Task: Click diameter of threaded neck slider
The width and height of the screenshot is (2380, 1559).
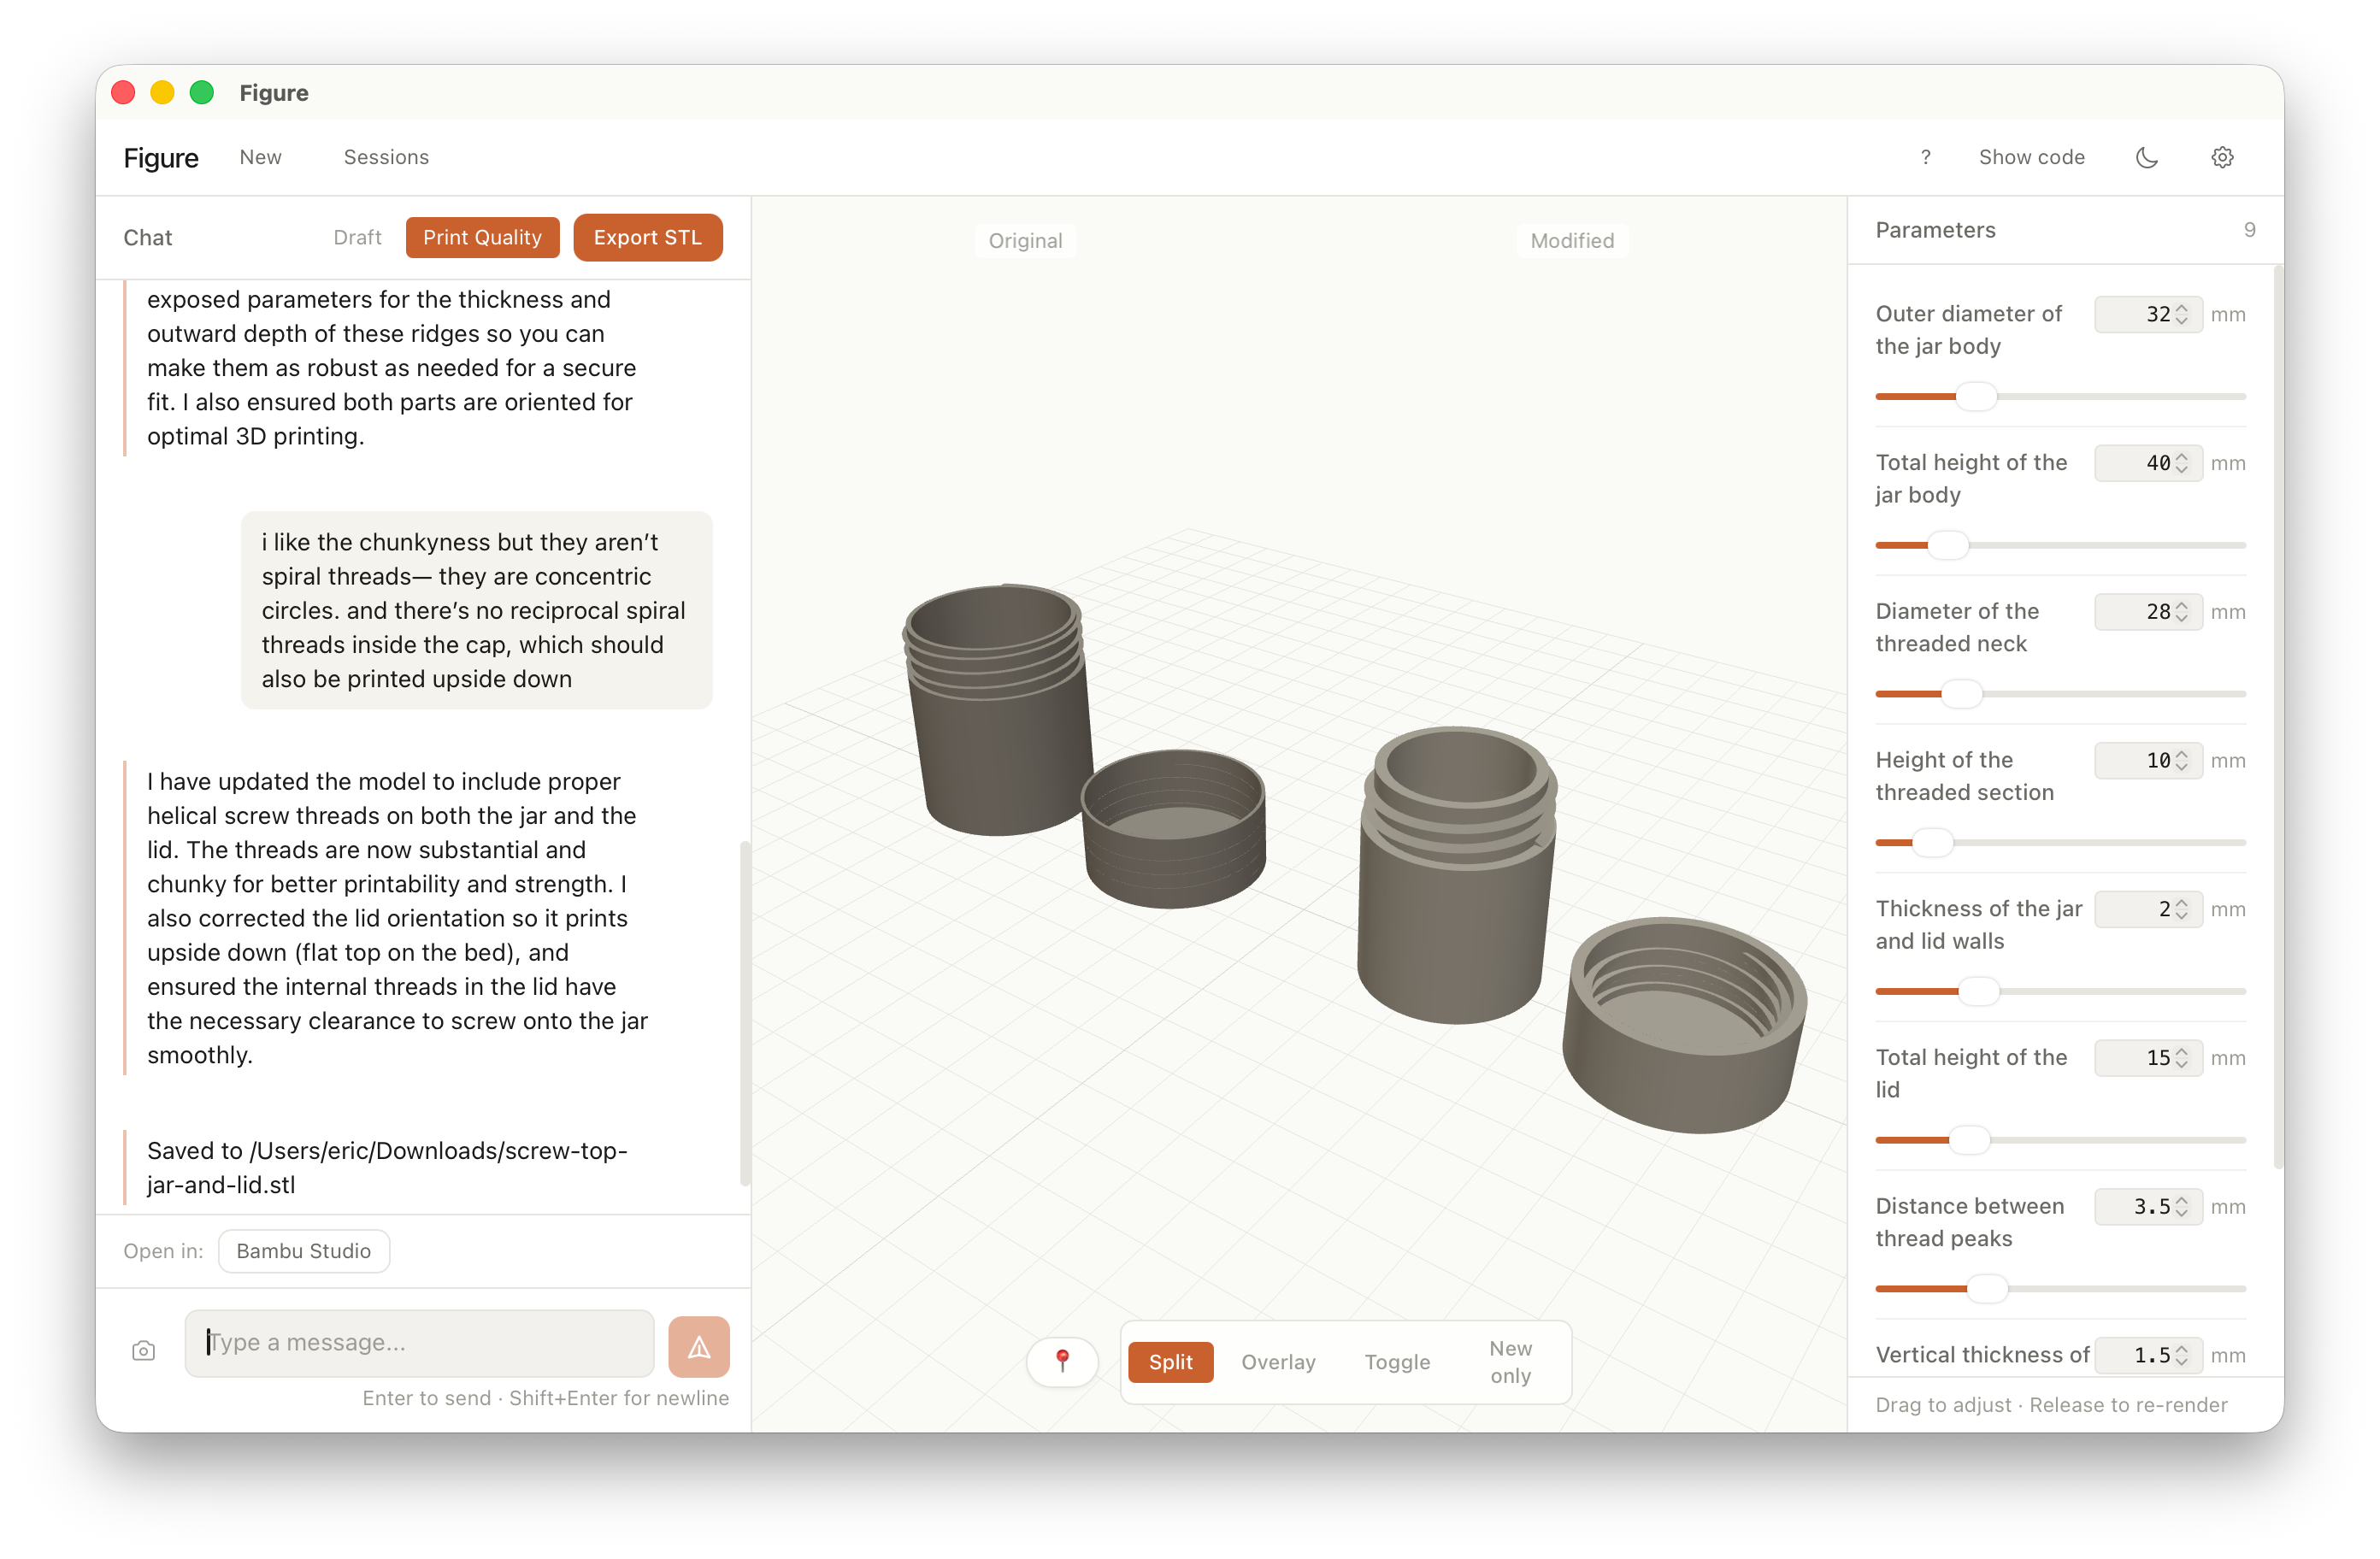Action: click(2060, 693)
